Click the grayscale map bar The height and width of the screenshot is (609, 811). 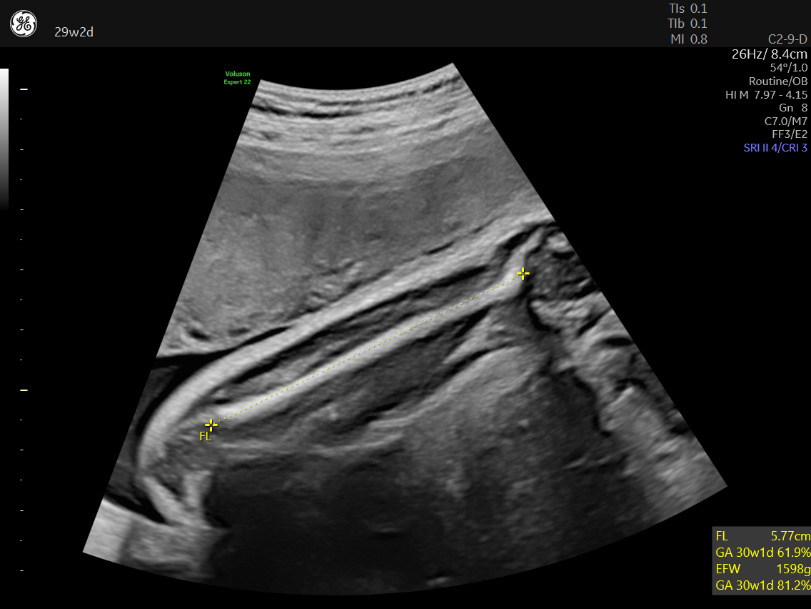[4, 138]
